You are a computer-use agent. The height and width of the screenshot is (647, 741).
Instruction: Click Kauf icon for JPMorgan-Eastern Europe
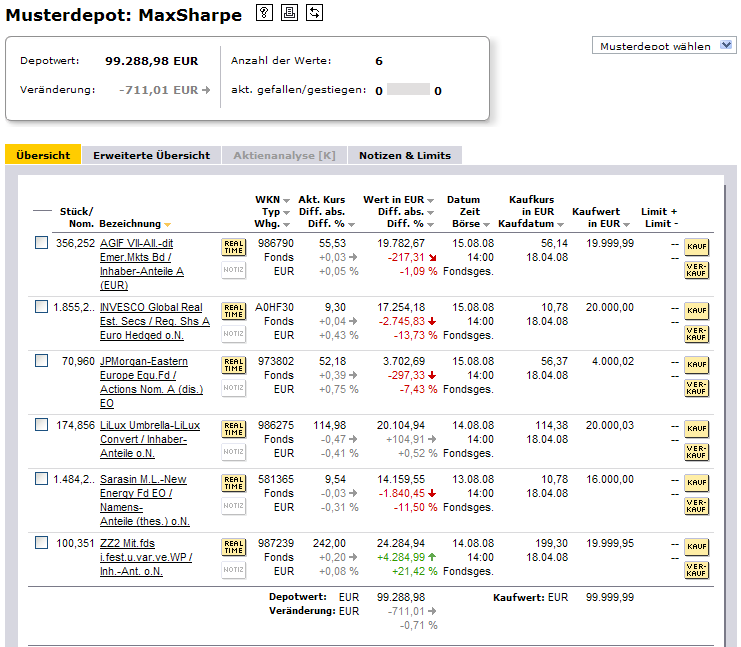coord(696,365)
